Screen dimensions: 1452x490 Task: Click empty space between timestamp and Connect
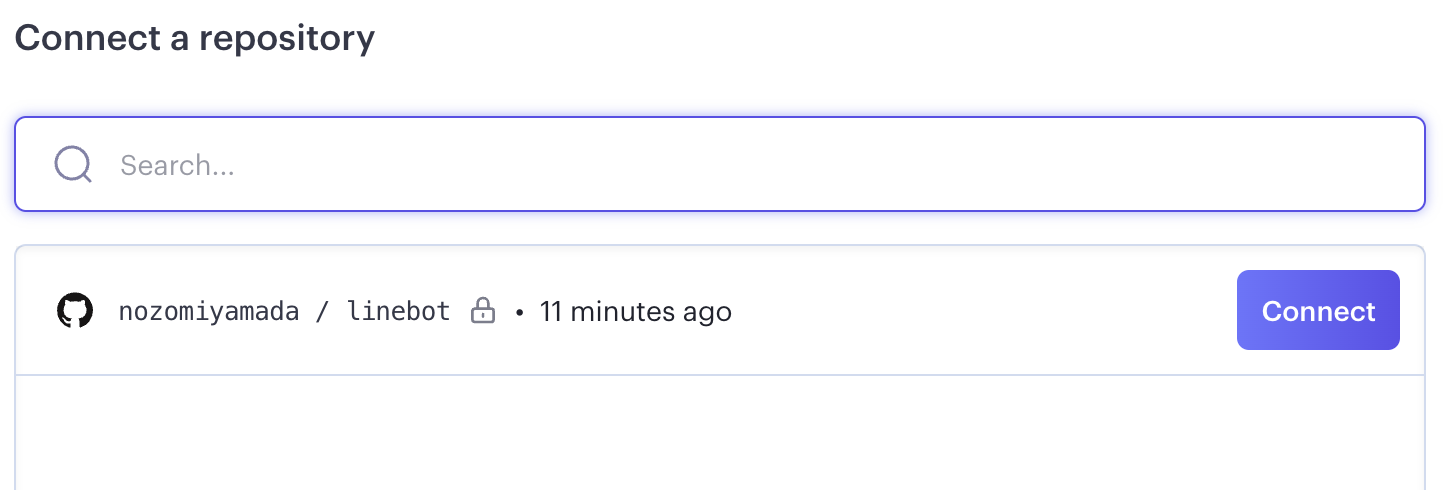[980, 311]
